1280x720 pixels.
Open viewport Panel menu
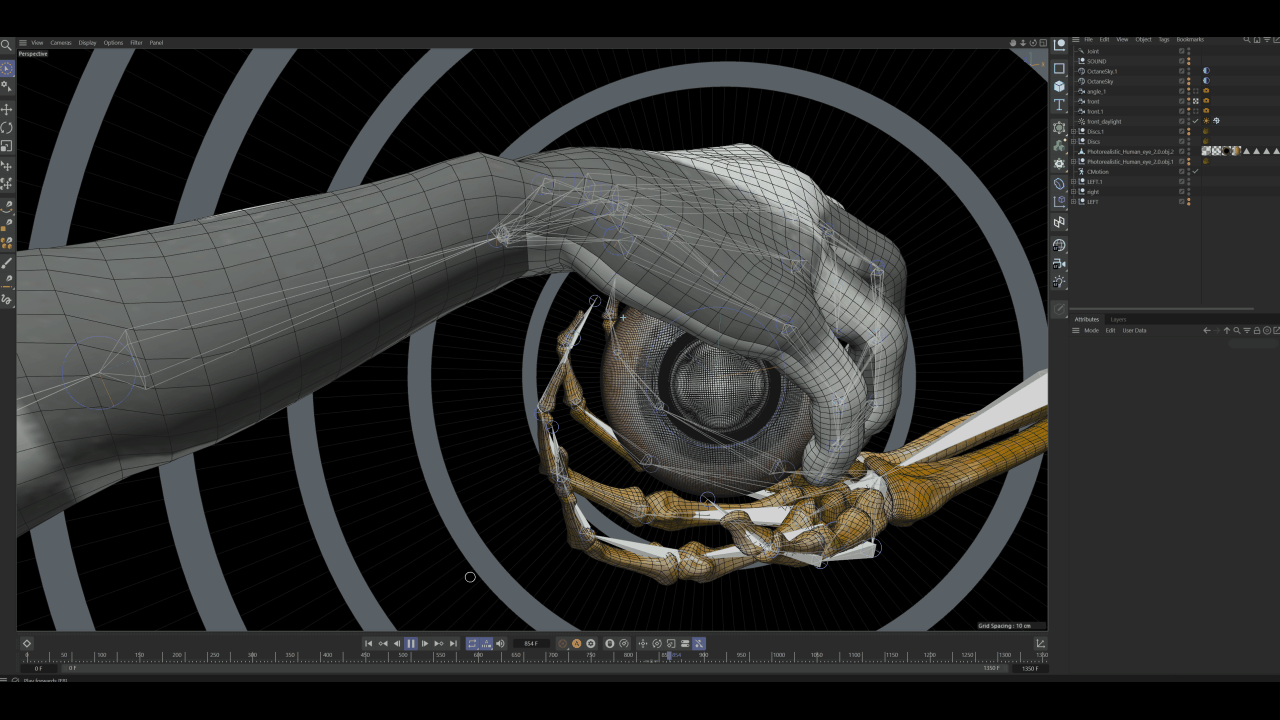pyautogui.click(x=156, y=43)
